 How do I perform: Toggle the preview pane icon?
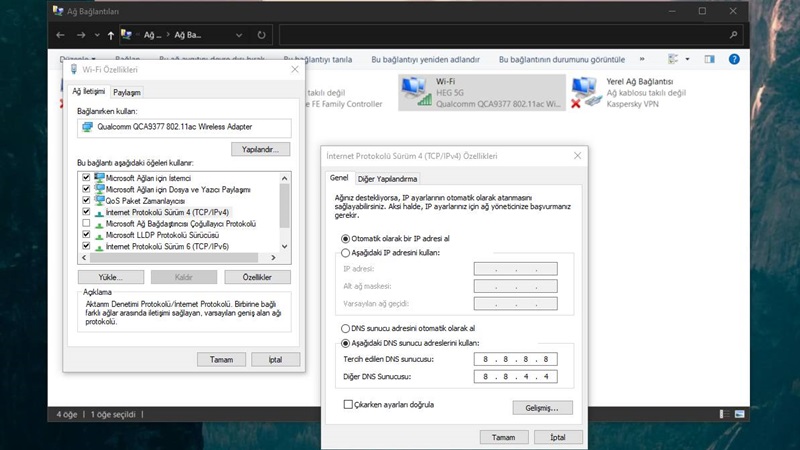click(709, 59)
